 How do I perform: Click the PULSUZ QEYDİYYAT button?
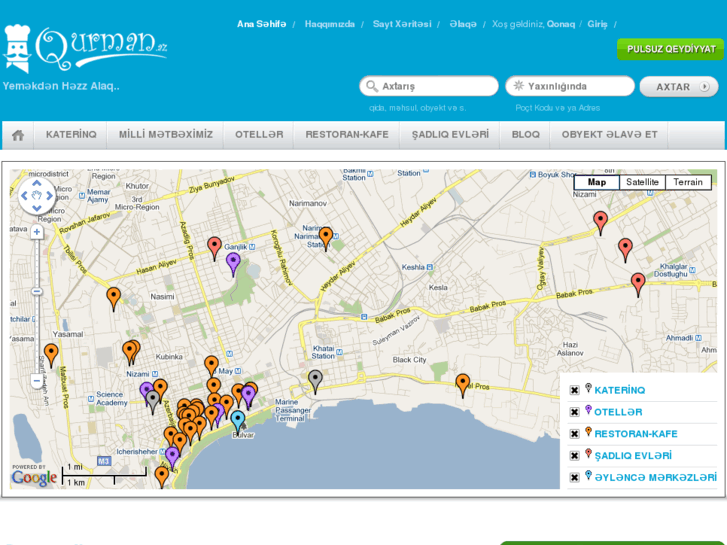tap(671, 49)
